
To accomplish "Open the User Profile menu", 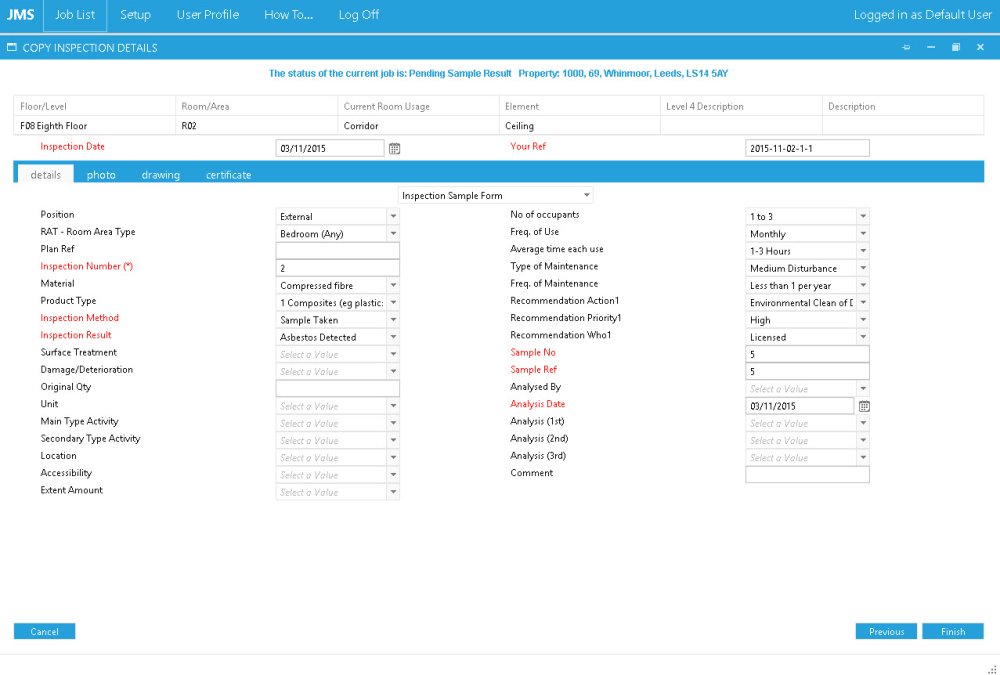I will 208,15.
